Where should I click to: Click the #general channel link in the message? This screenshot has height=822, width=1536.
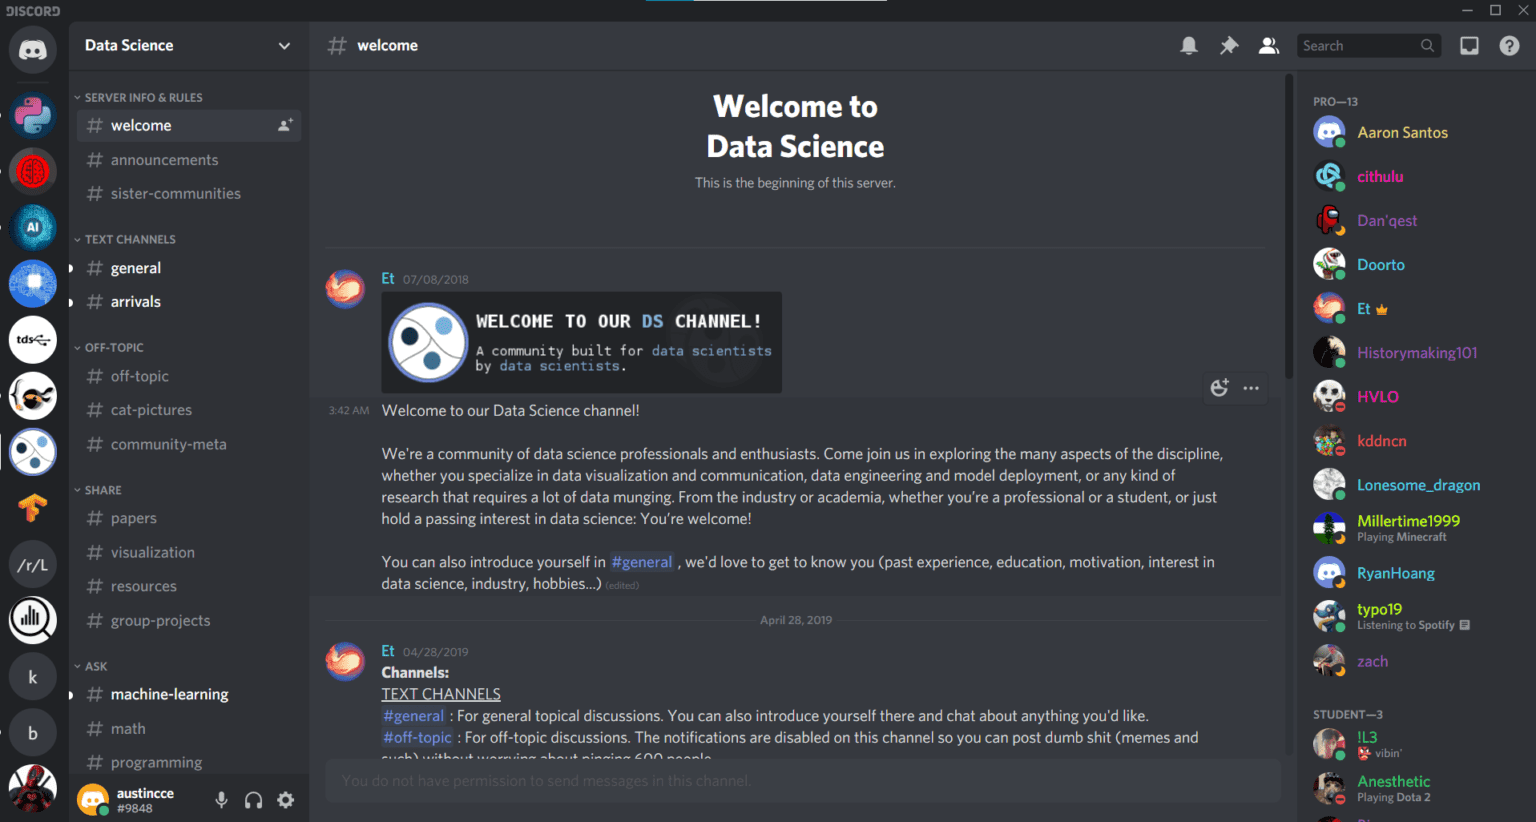[641, 562]
